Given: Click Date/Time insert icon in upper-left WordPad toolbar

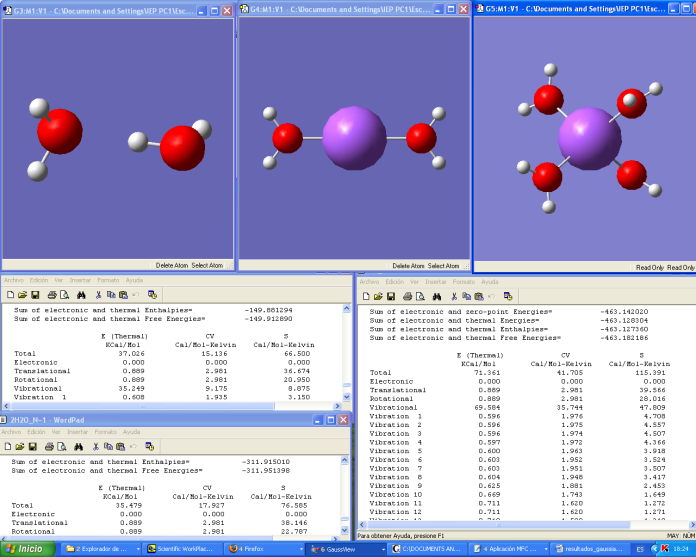Looking at the screenshot, I should click(152, 295).
